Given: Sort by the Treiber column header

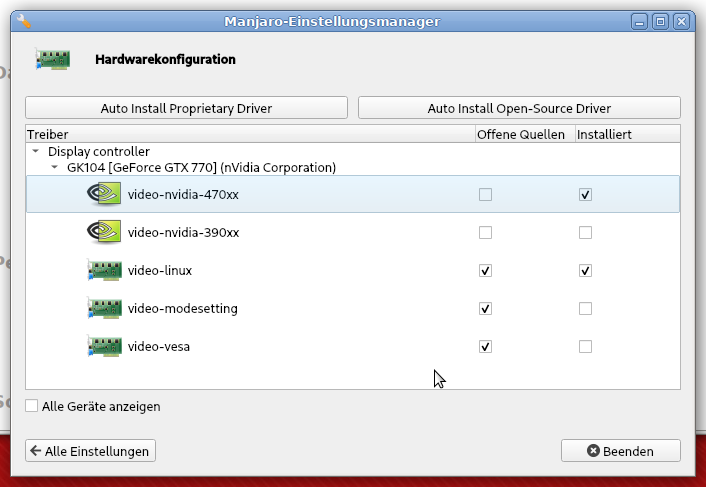Looking at the screenshot, I should (250, 134).
